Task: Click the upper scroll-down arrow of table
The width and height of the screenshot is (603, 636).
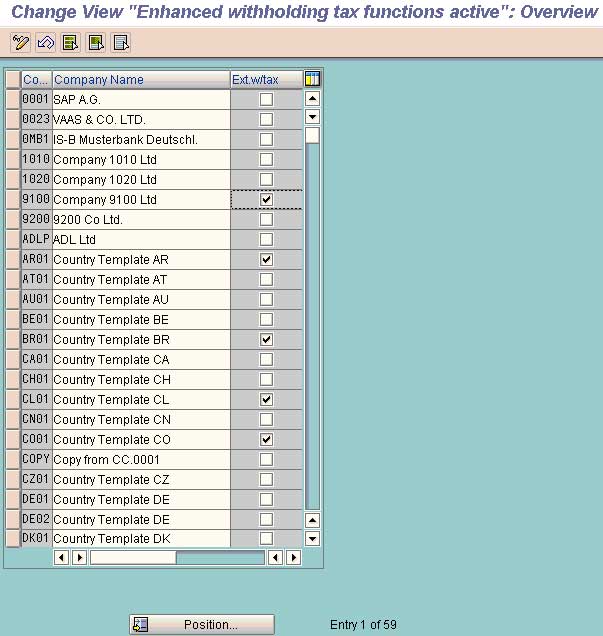Action: coord(312,117)
